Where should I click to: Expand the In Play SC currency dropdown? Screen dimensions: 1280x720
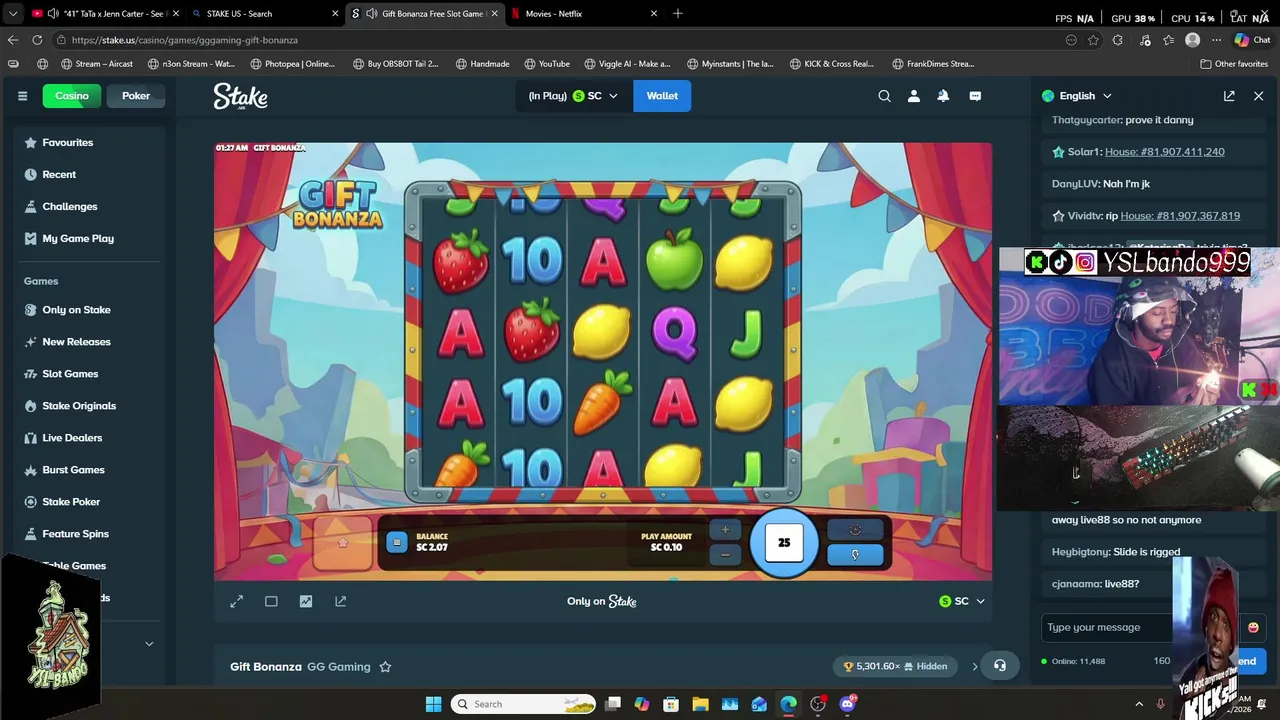(x=573, y=96)
